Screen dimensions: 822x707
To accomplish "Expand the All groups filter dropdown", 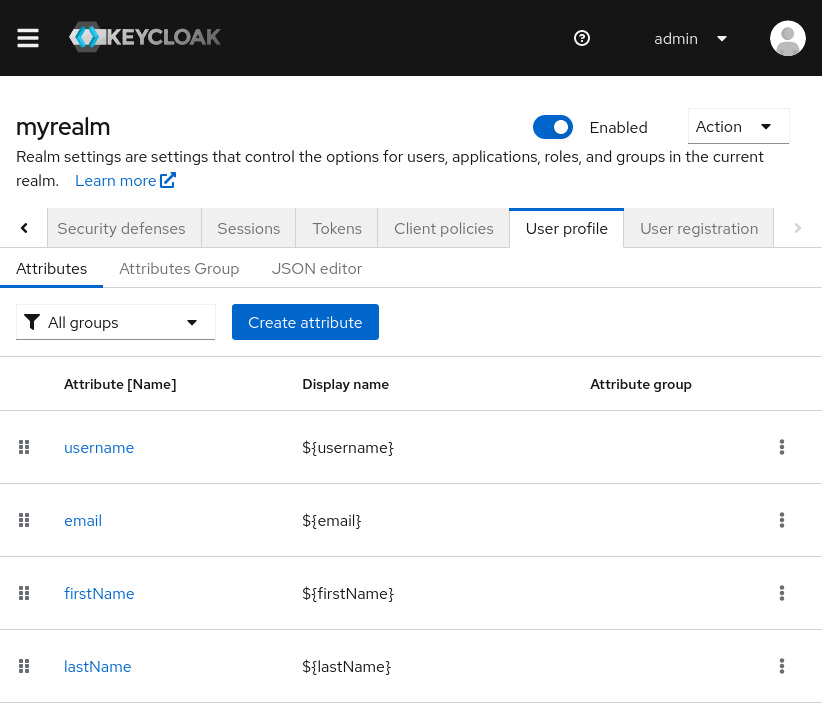I will (191, 321).
